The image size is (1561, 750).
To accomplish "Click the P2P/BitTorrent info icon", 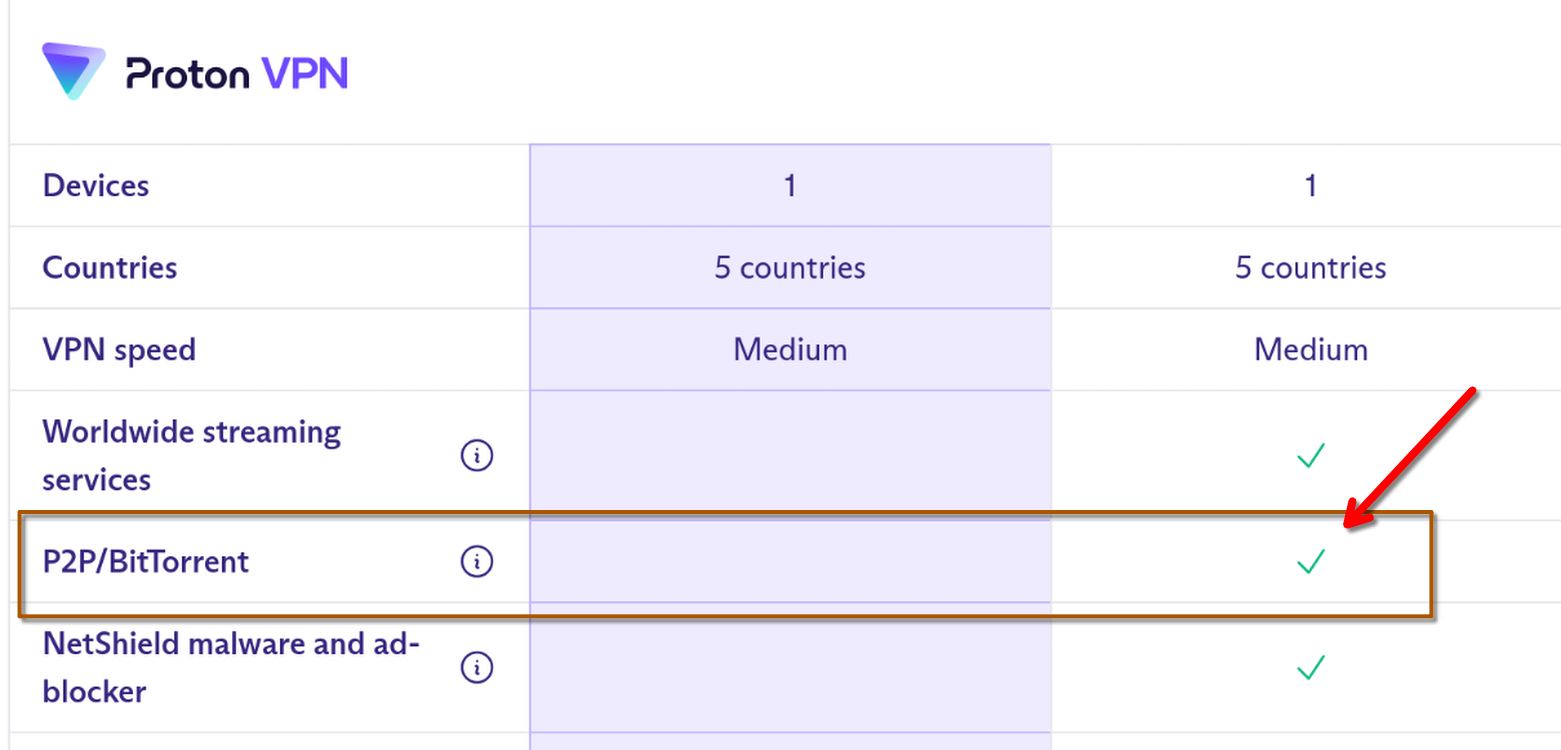I will click(477, 562).
